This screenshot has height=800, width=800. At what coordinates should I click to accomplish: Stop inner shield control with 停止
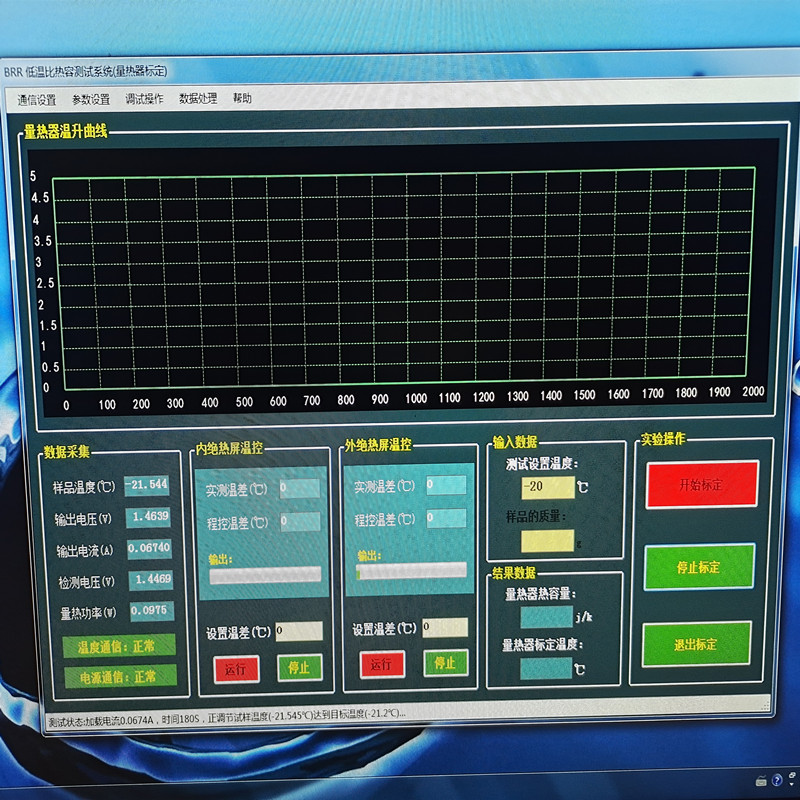[299, 667]
